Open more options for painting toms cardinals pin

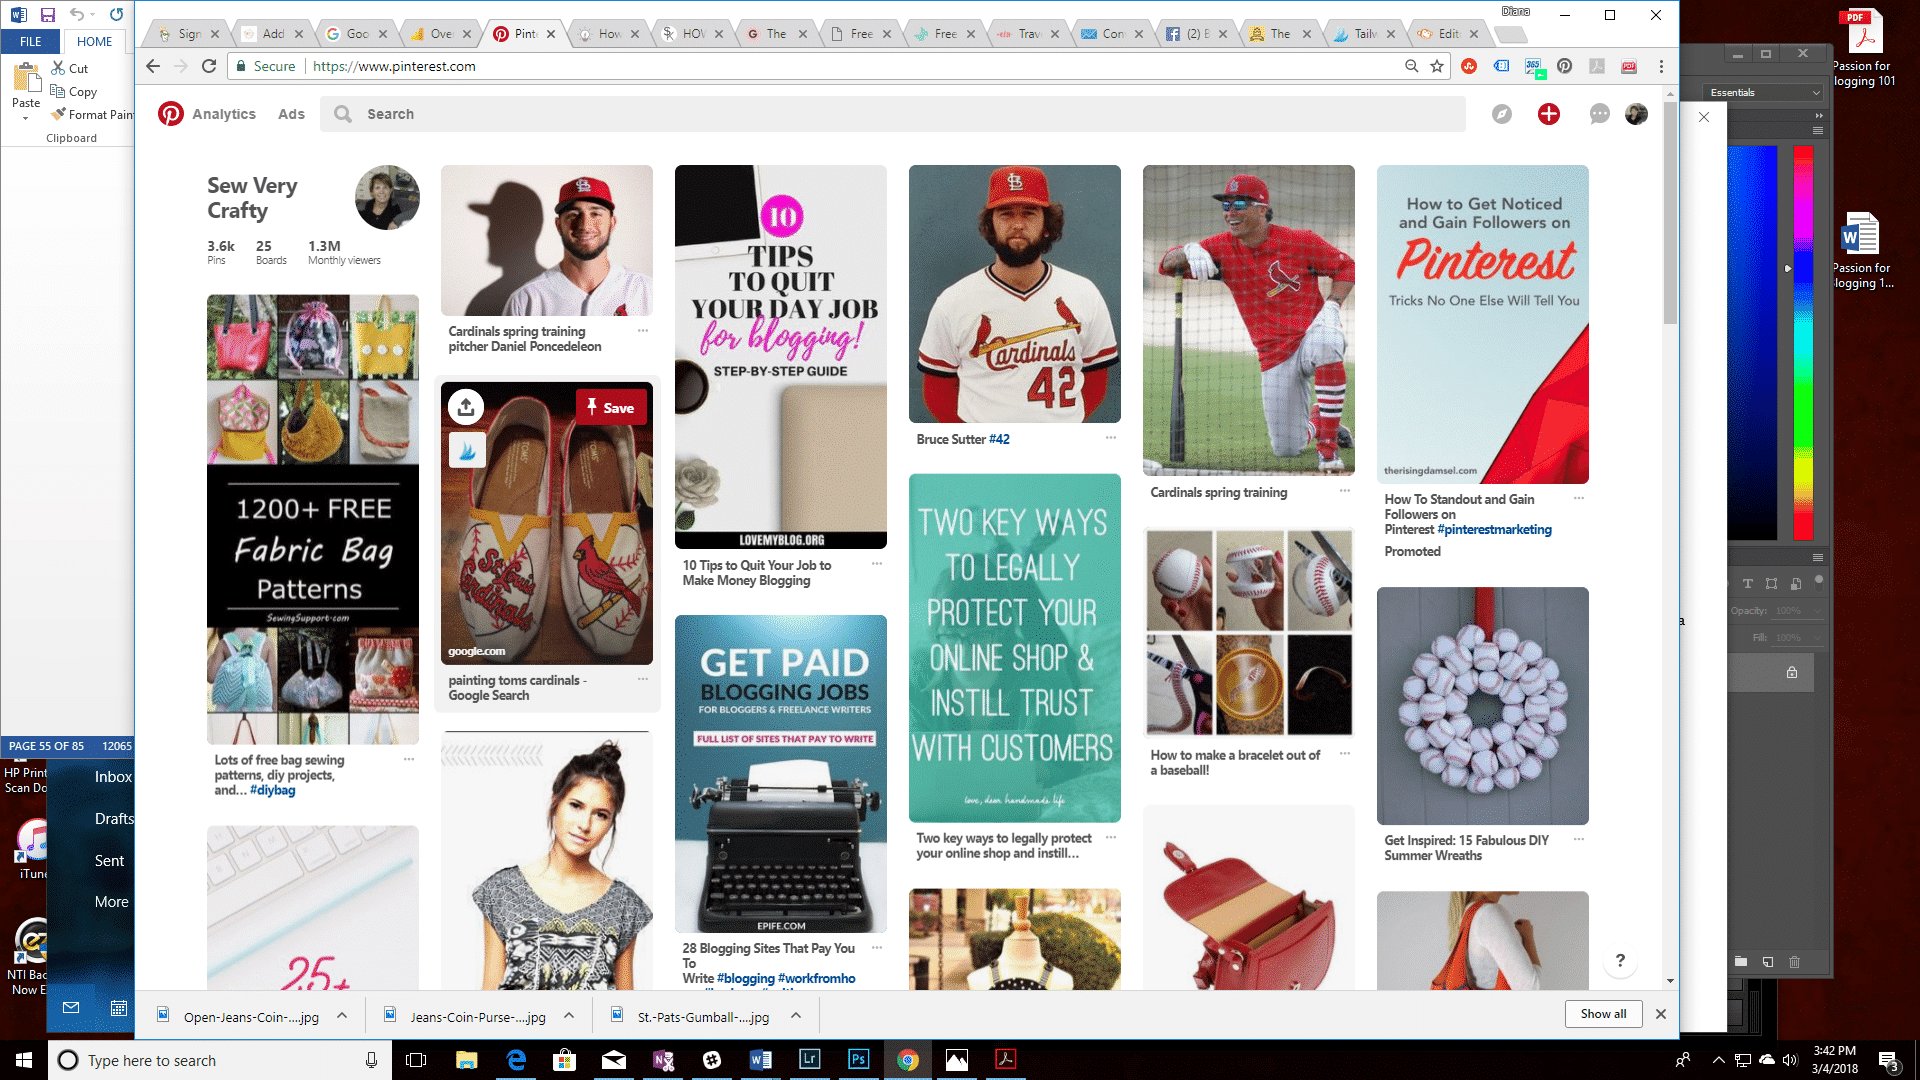[x=643, y=679]
